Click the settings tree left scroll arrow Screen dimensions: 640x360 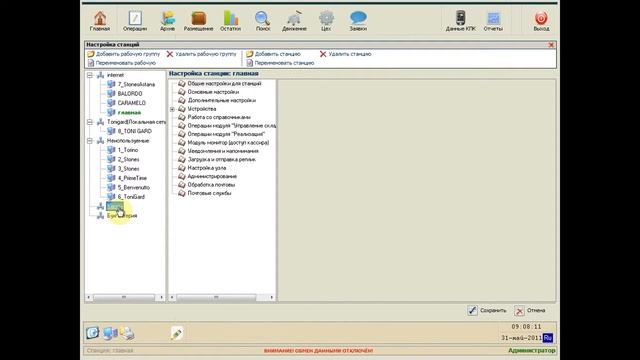(173, 298)
